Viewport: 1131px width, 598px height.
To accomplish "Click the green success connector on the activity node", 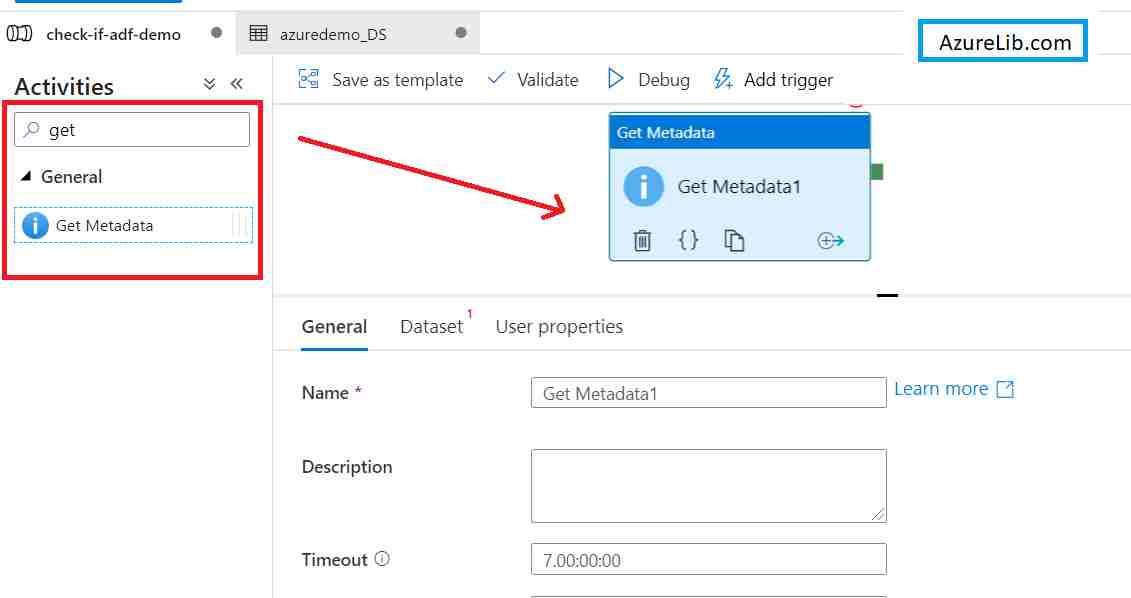I will (877, 172).
